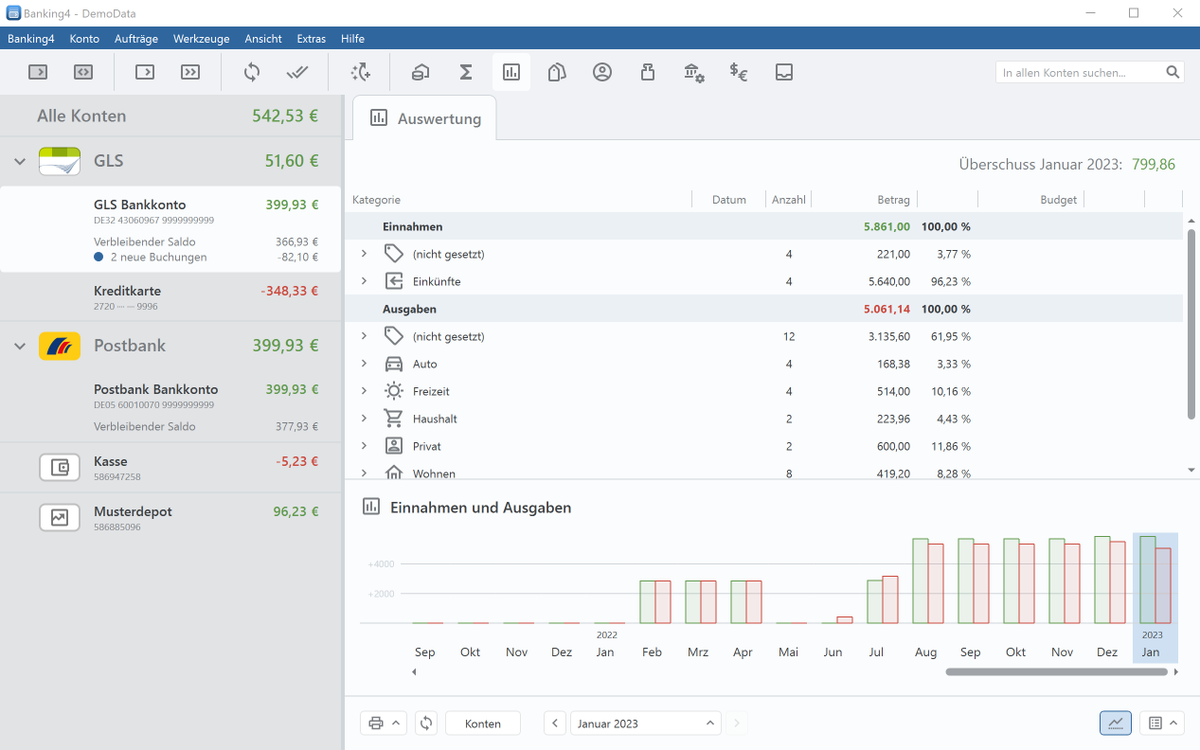This screenshot has width=1200, height=750.
Task: Expand the Einkünfte category row
Action: pyautogui.click(x=364, y=282)
